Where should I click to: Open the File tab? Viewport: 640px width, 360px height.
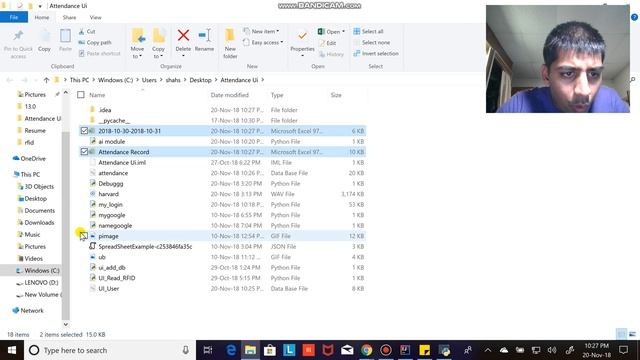(14, 17)
